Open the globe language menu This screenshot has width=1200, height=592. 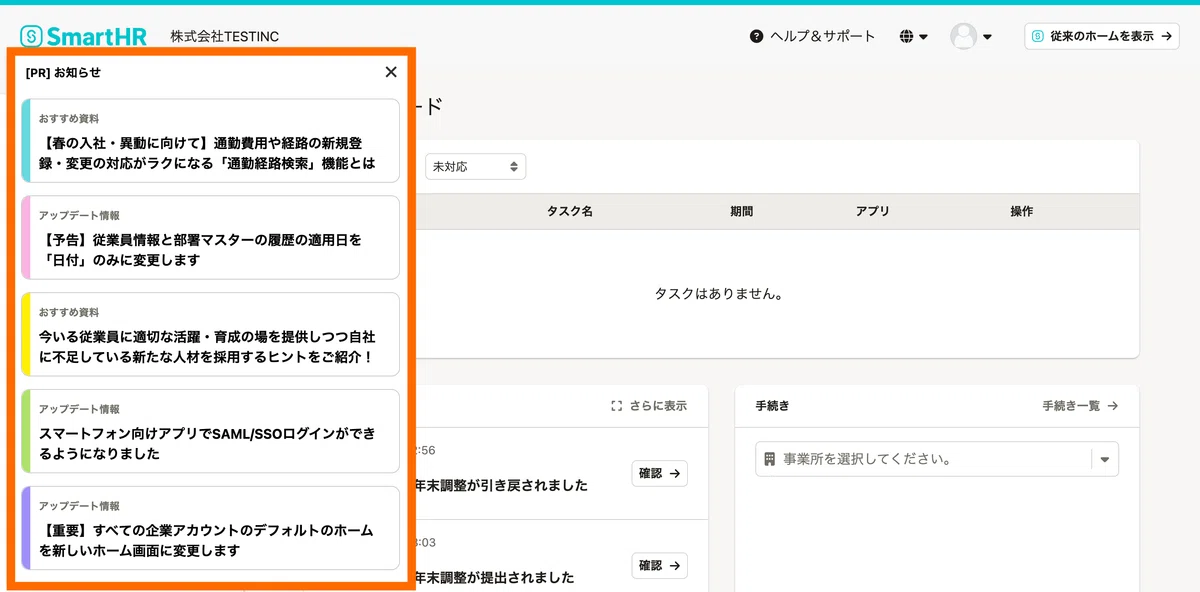(x=914, y=37)
